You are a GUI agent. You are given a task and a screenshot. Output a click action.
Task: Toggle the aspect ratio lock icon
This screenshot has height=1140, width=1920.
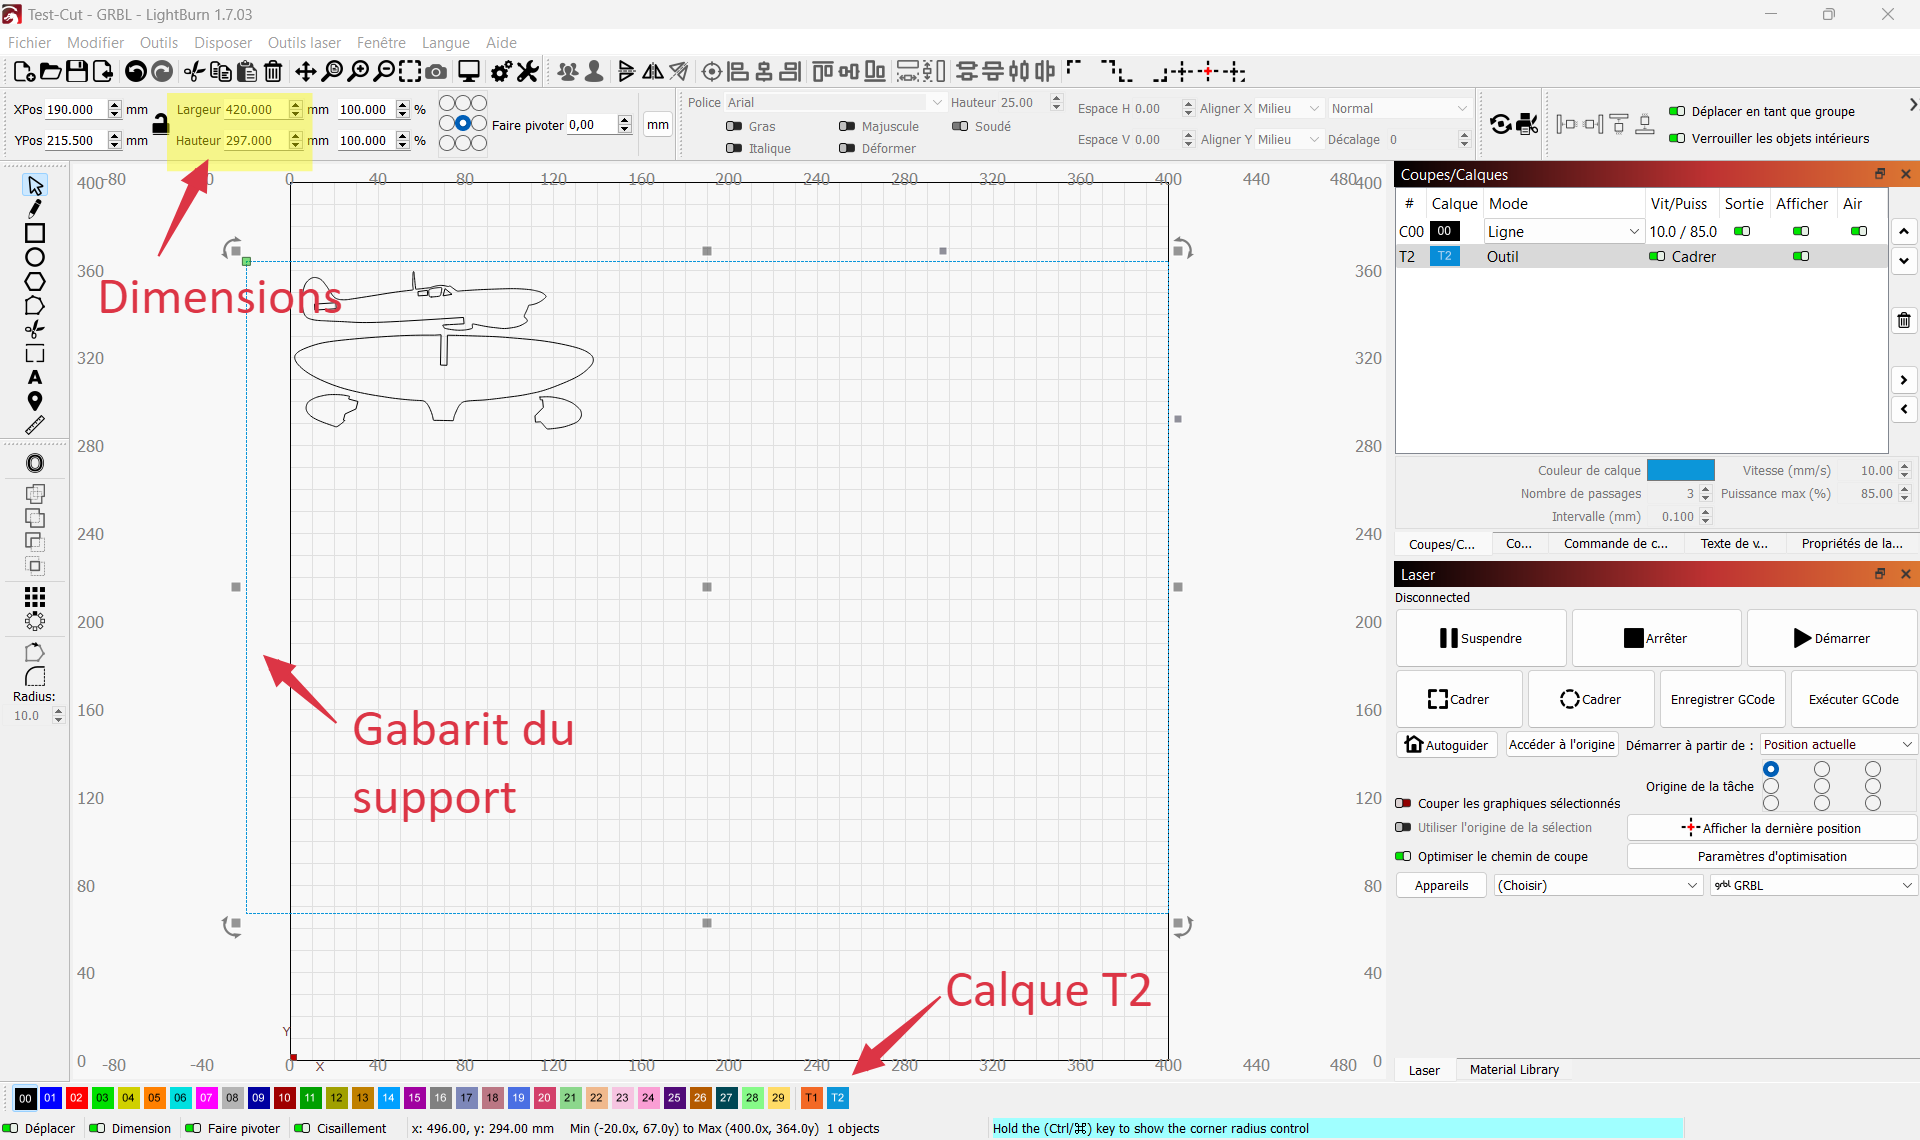pos(160,124)
